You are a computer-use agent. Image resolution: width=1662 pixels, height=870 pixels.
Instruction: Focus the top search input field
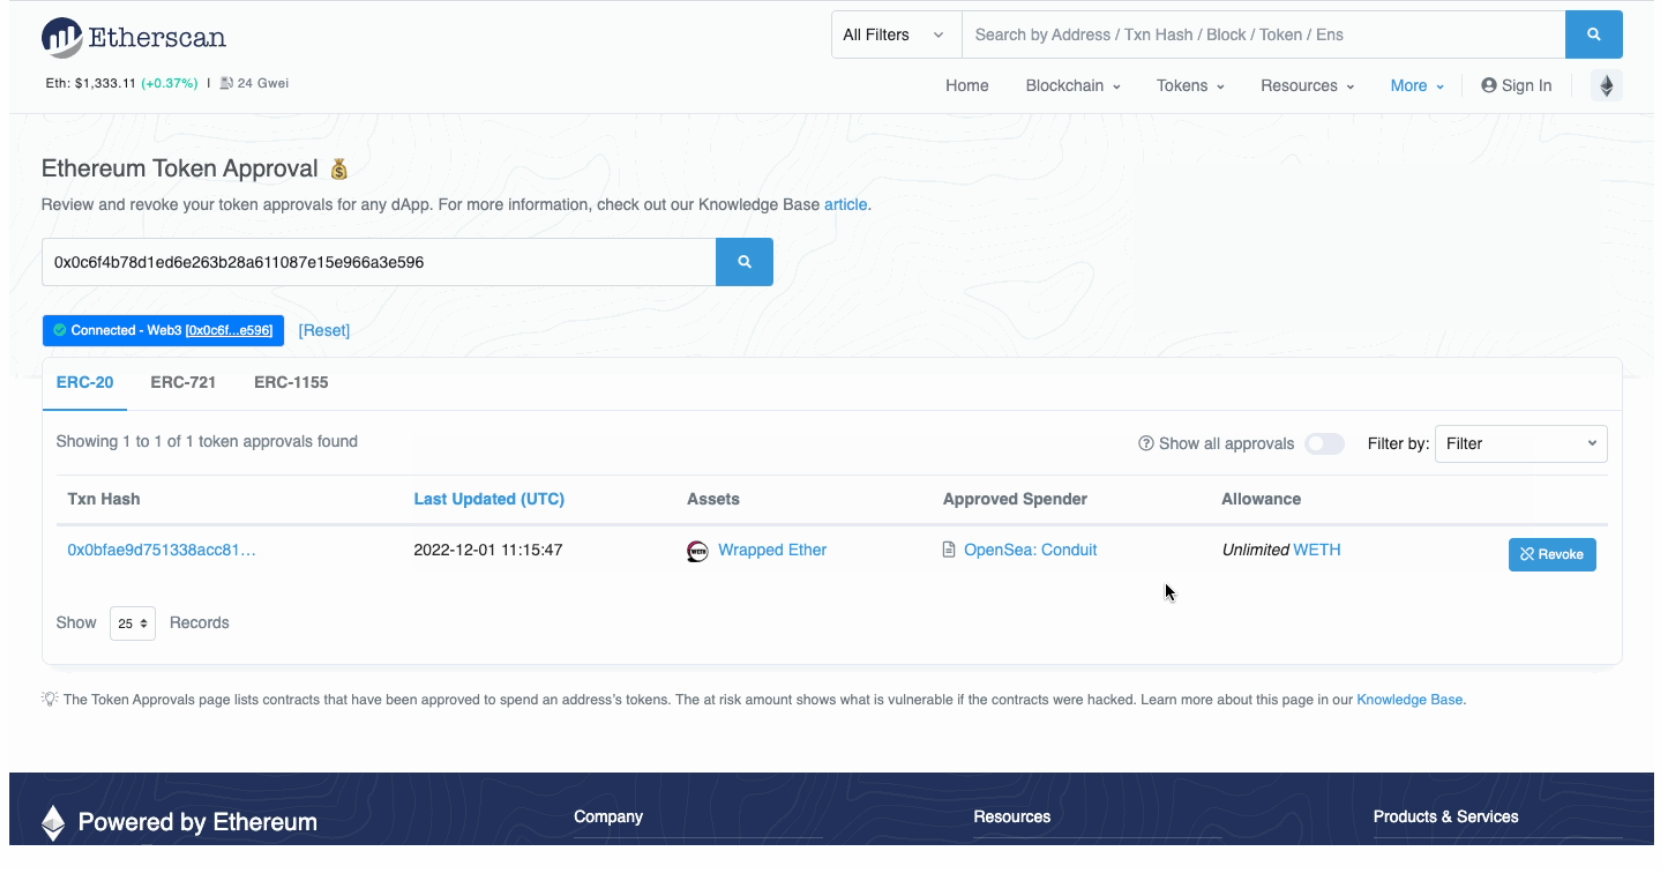click(x=1263, y=35)
